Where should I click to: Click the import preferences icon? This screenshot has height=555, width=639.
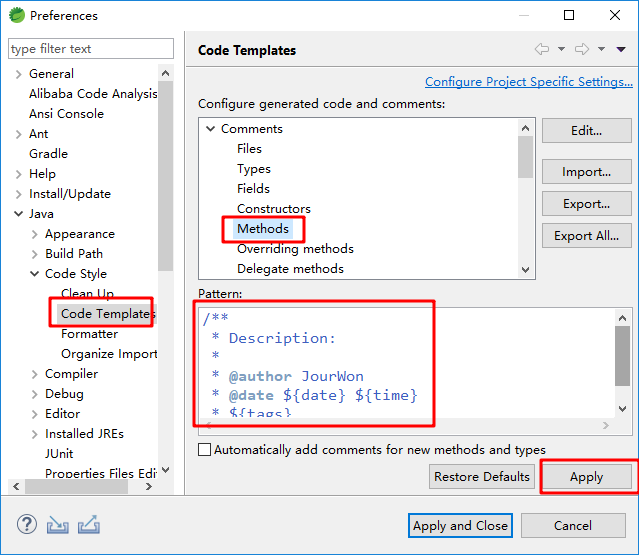click(x=57, y=524)
